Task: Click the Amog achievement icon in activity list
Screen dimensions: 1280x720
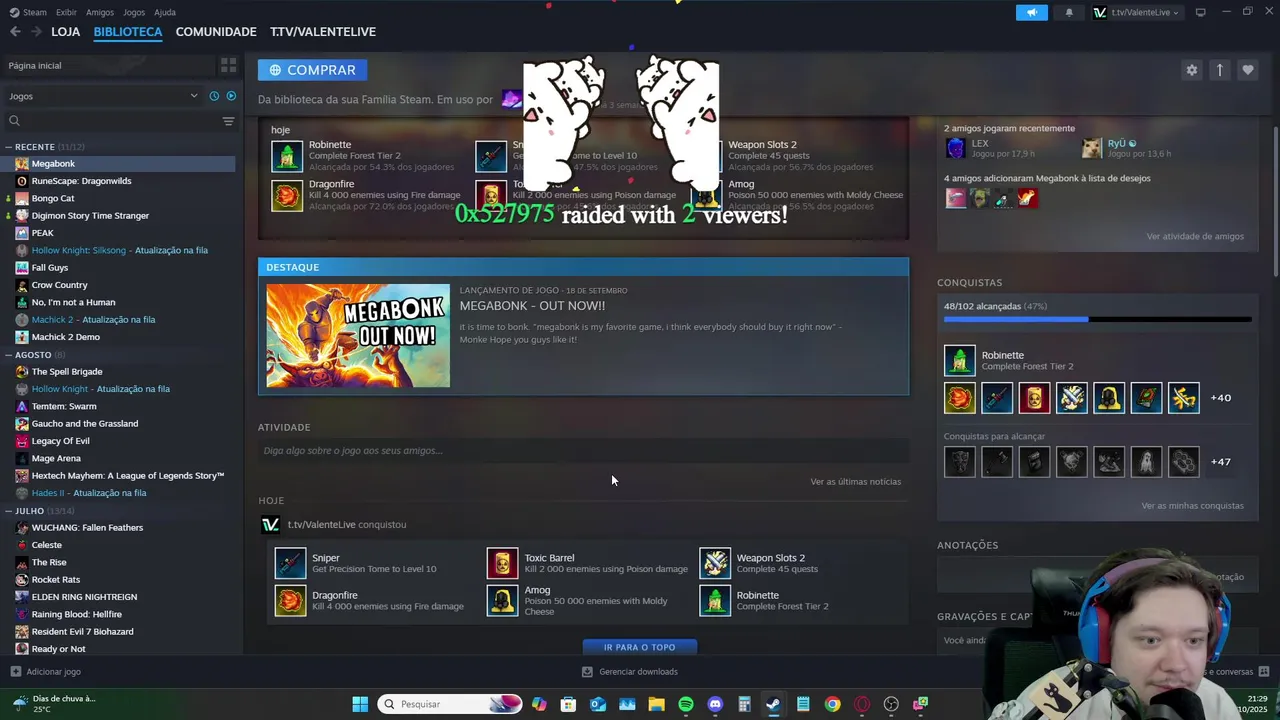Action: pyautogui.click(x=502, y=600)
